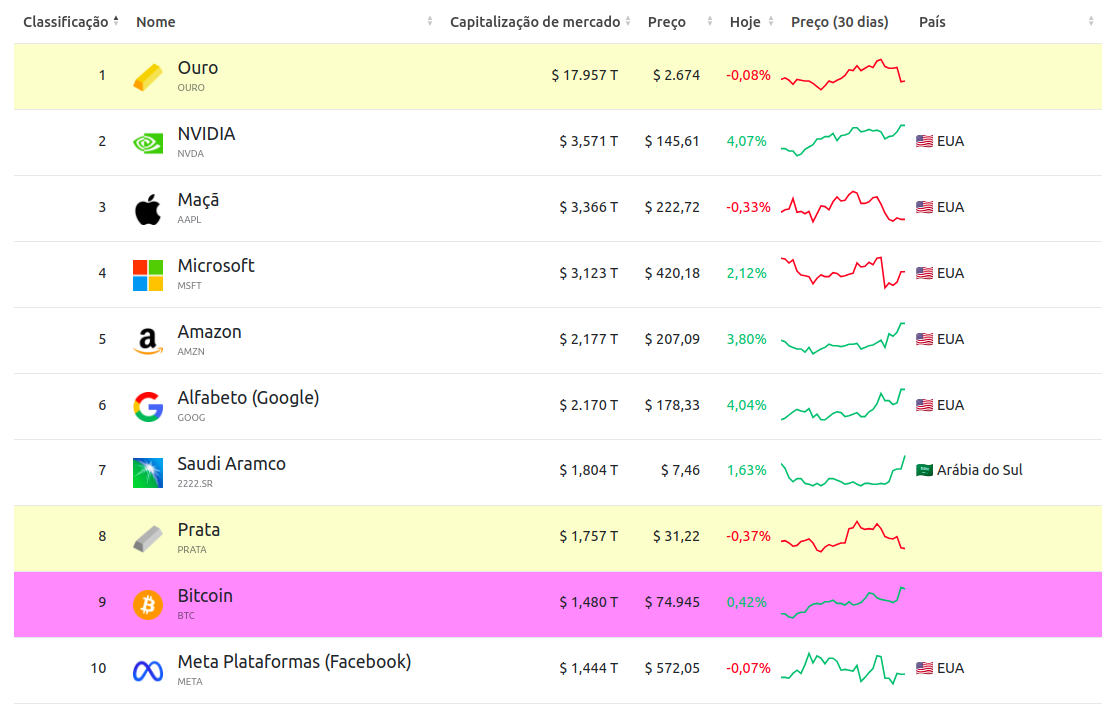Click the $ 74.945 Bitcoin price
The image size is (1116, 705).
(672, 603)
